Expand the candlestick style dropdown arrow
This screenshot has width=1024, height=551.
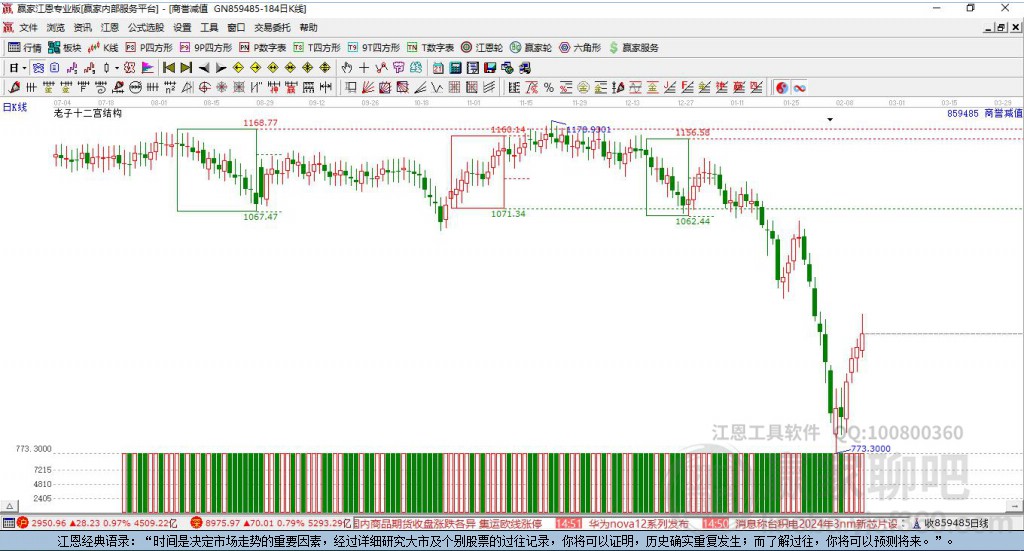[x=117, y=68]
